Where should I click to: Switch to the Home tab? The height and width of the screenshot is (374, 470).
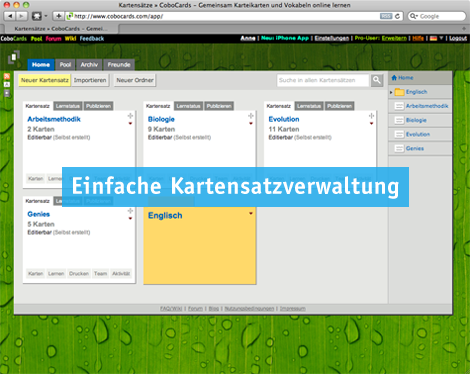pos(41,65)
